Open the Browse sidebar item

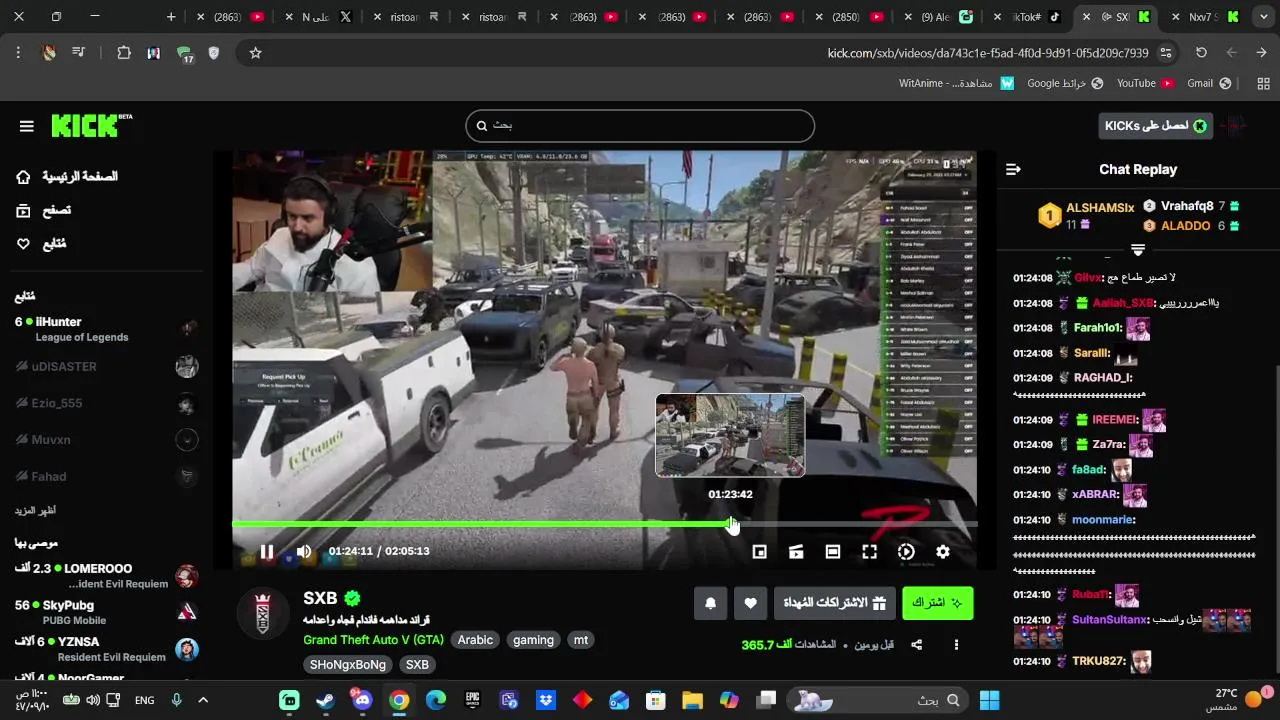[x=44, y=211]
